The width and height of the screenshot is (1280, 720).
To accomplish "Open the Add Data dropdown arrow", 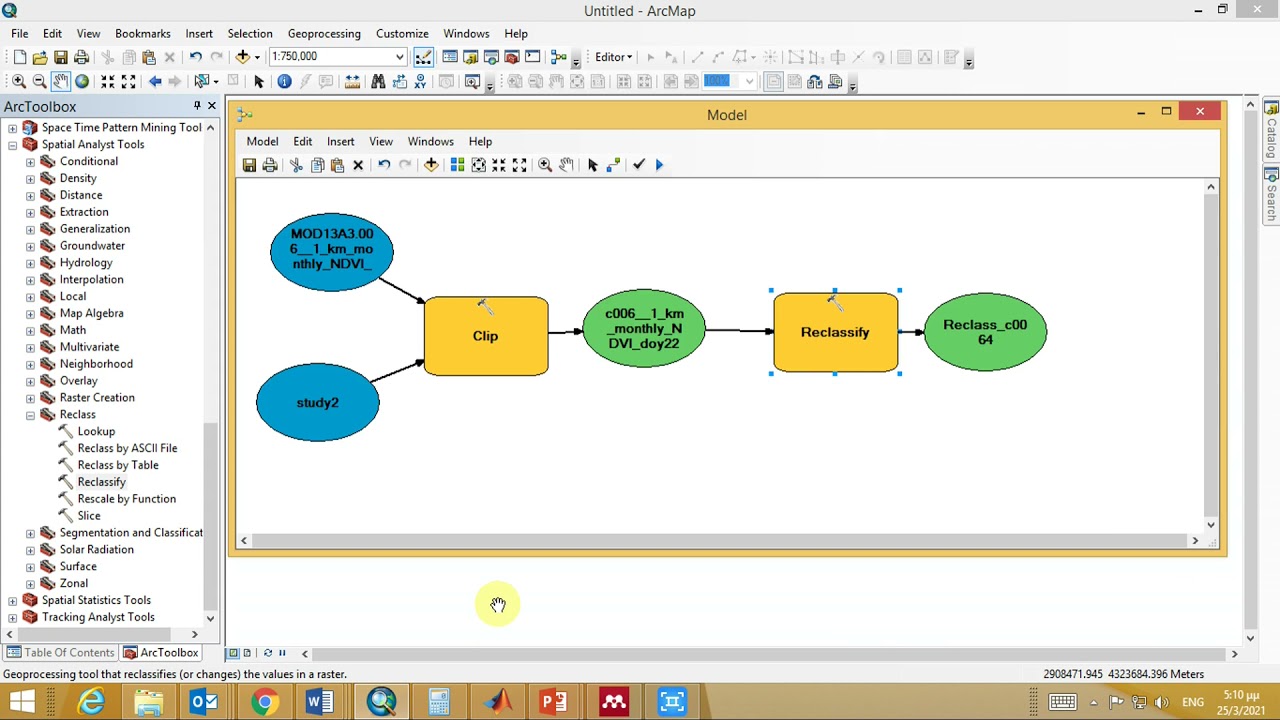I will [x=257, y=57].
